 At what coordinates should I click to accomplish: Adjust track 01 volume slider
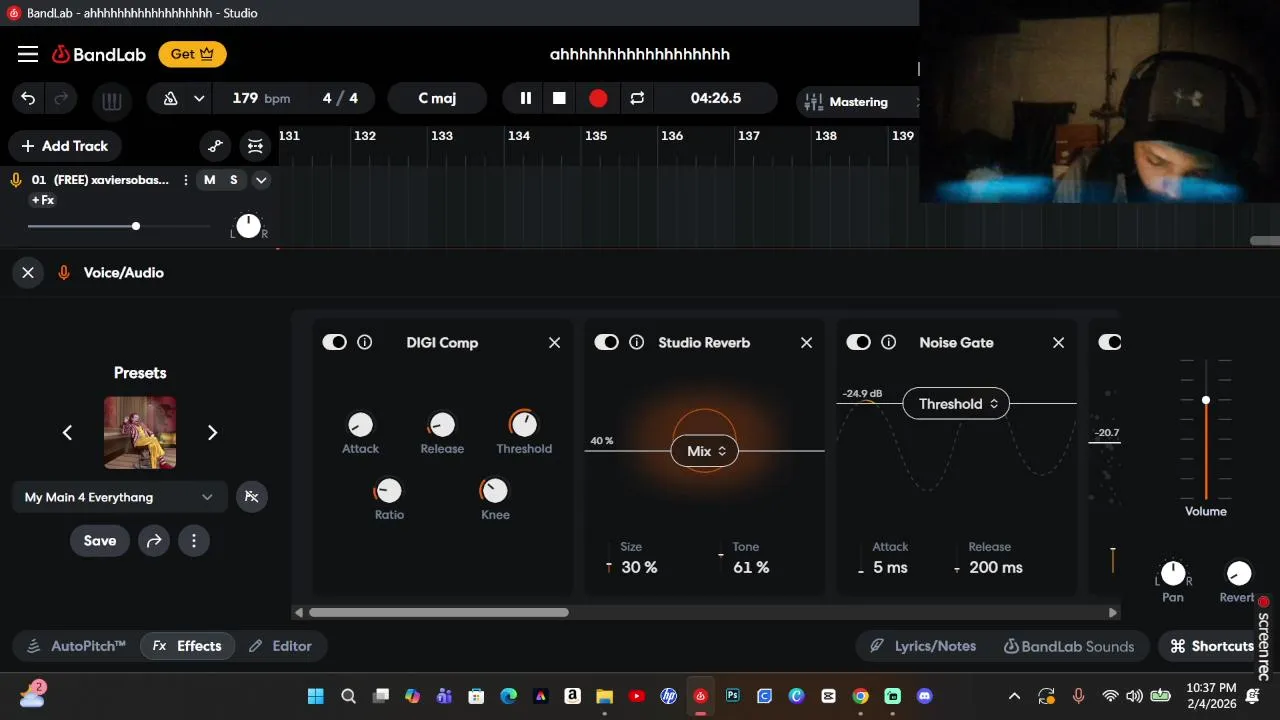(x=119, y=226)
